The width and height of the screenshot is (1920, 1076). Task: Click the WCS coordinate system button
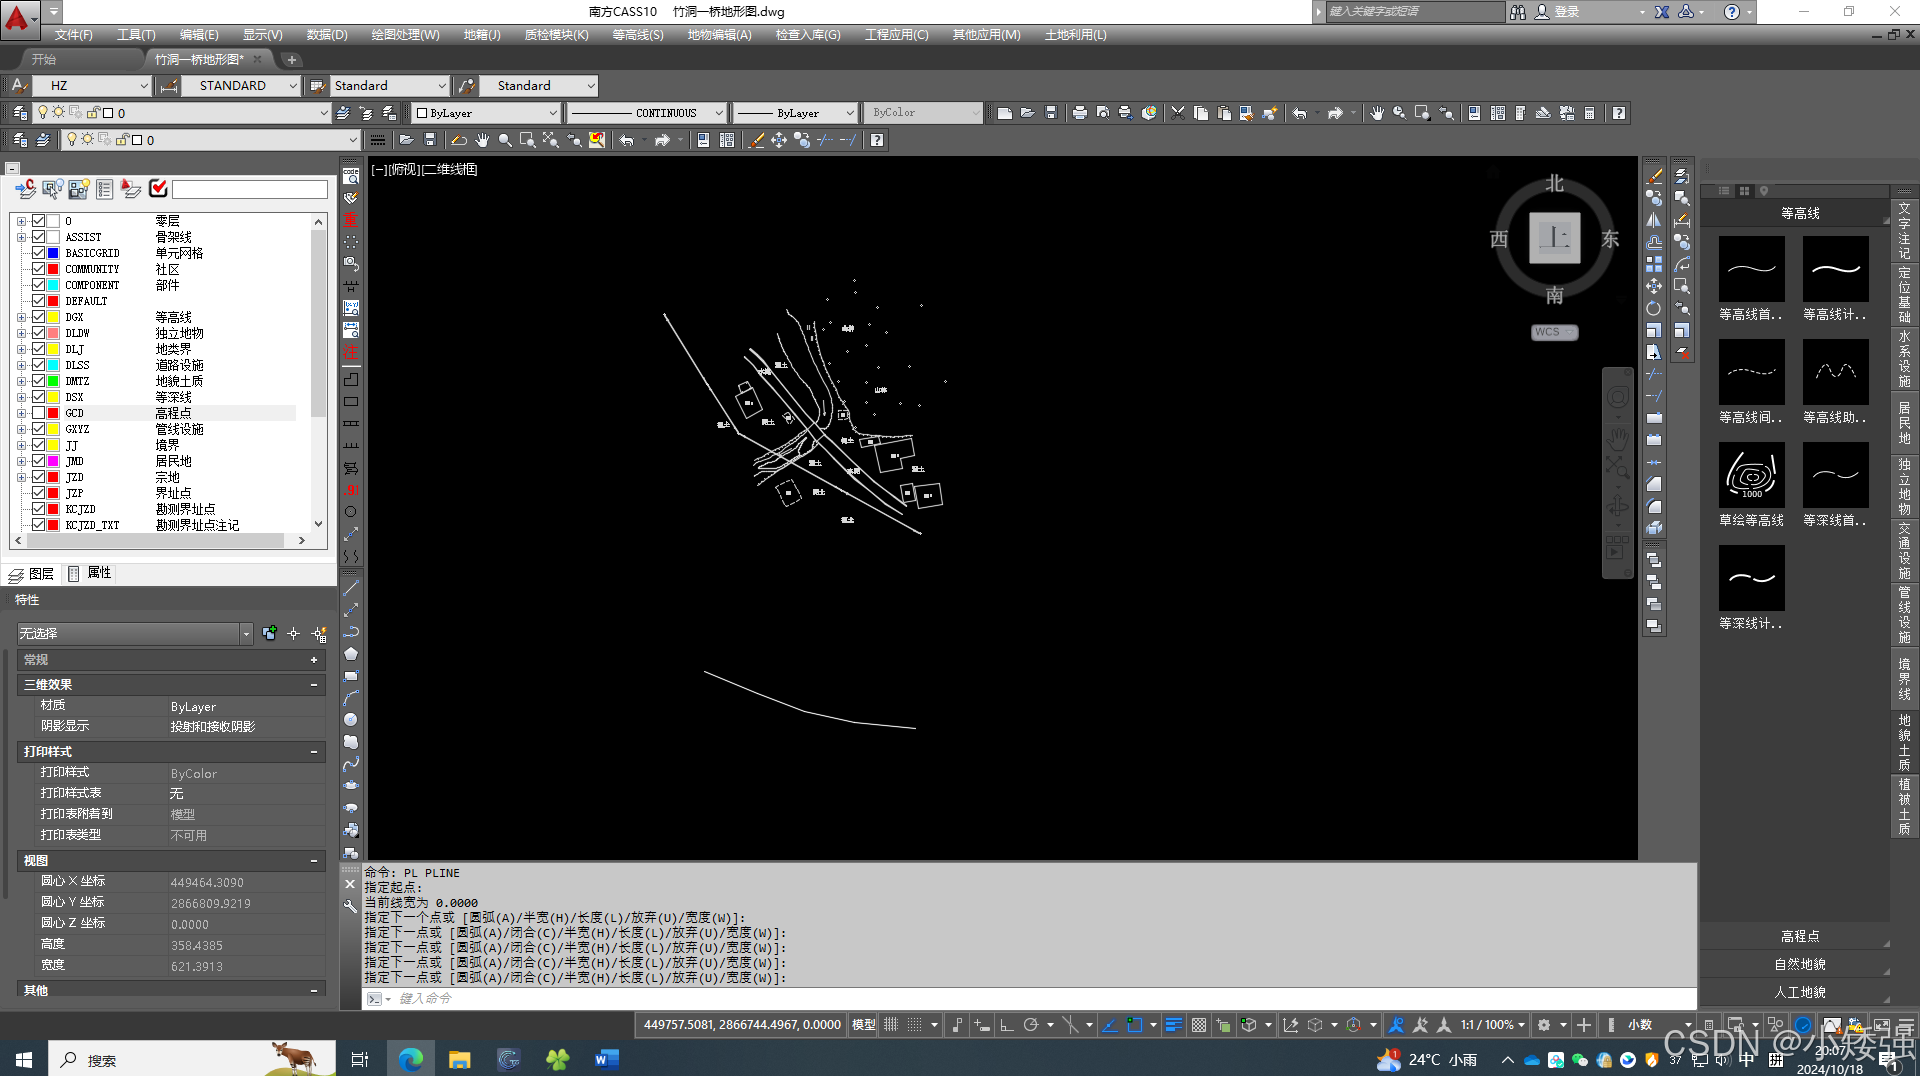coord(1554,332)
